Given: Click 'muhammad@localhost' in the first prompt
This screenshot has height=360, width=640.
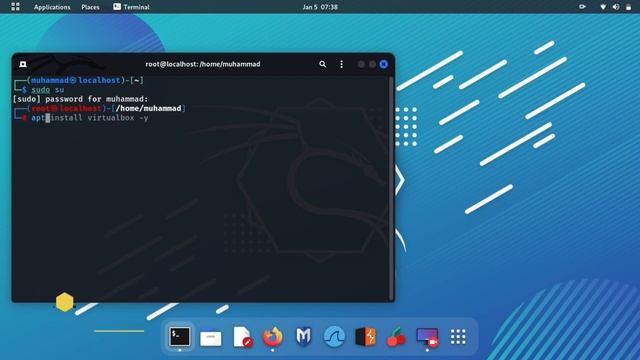Looking at the screenshot, I should 76,80.
